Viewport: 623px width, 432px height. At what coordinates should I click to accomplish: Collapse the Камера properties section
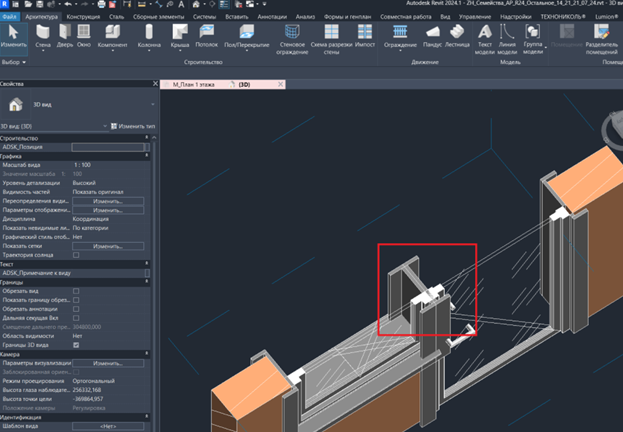tap(147, 354)
